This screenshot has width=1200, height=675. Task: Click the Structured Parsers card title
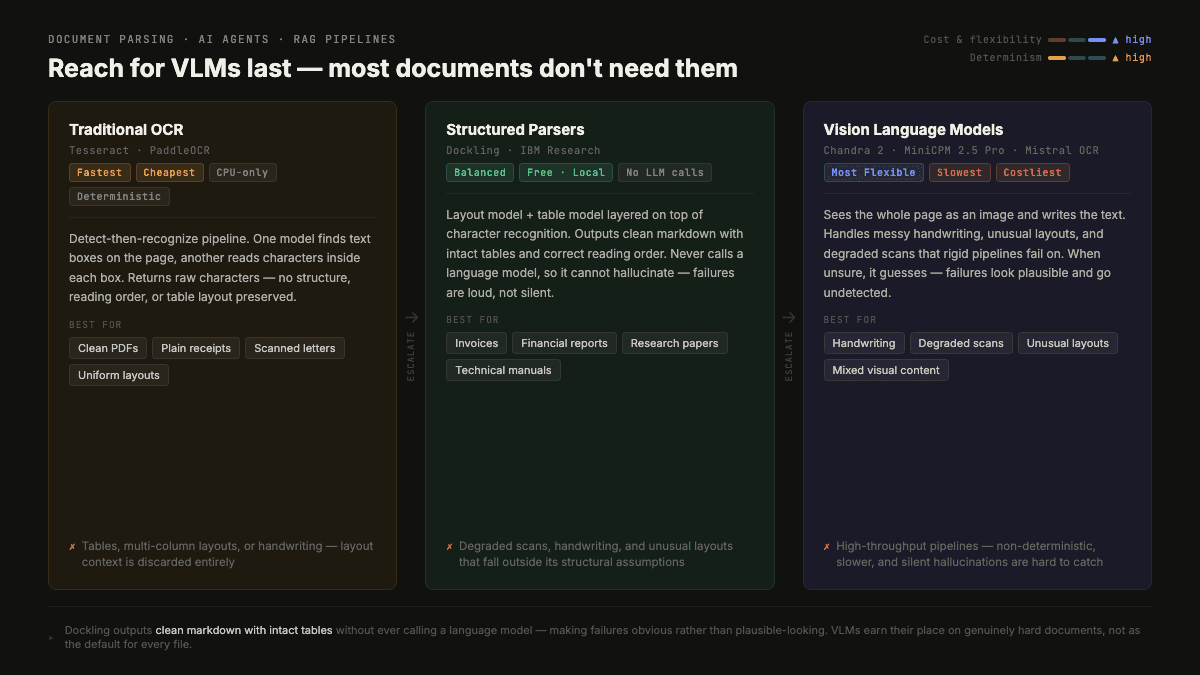click(x=515, y=130)
